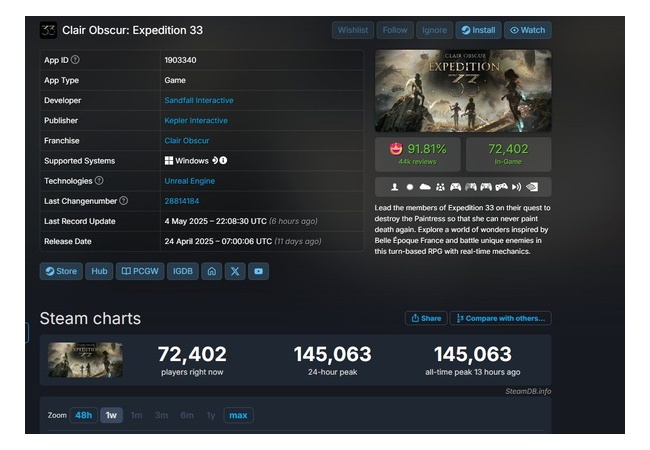Click the round dot feature icon

pos(410,187)
